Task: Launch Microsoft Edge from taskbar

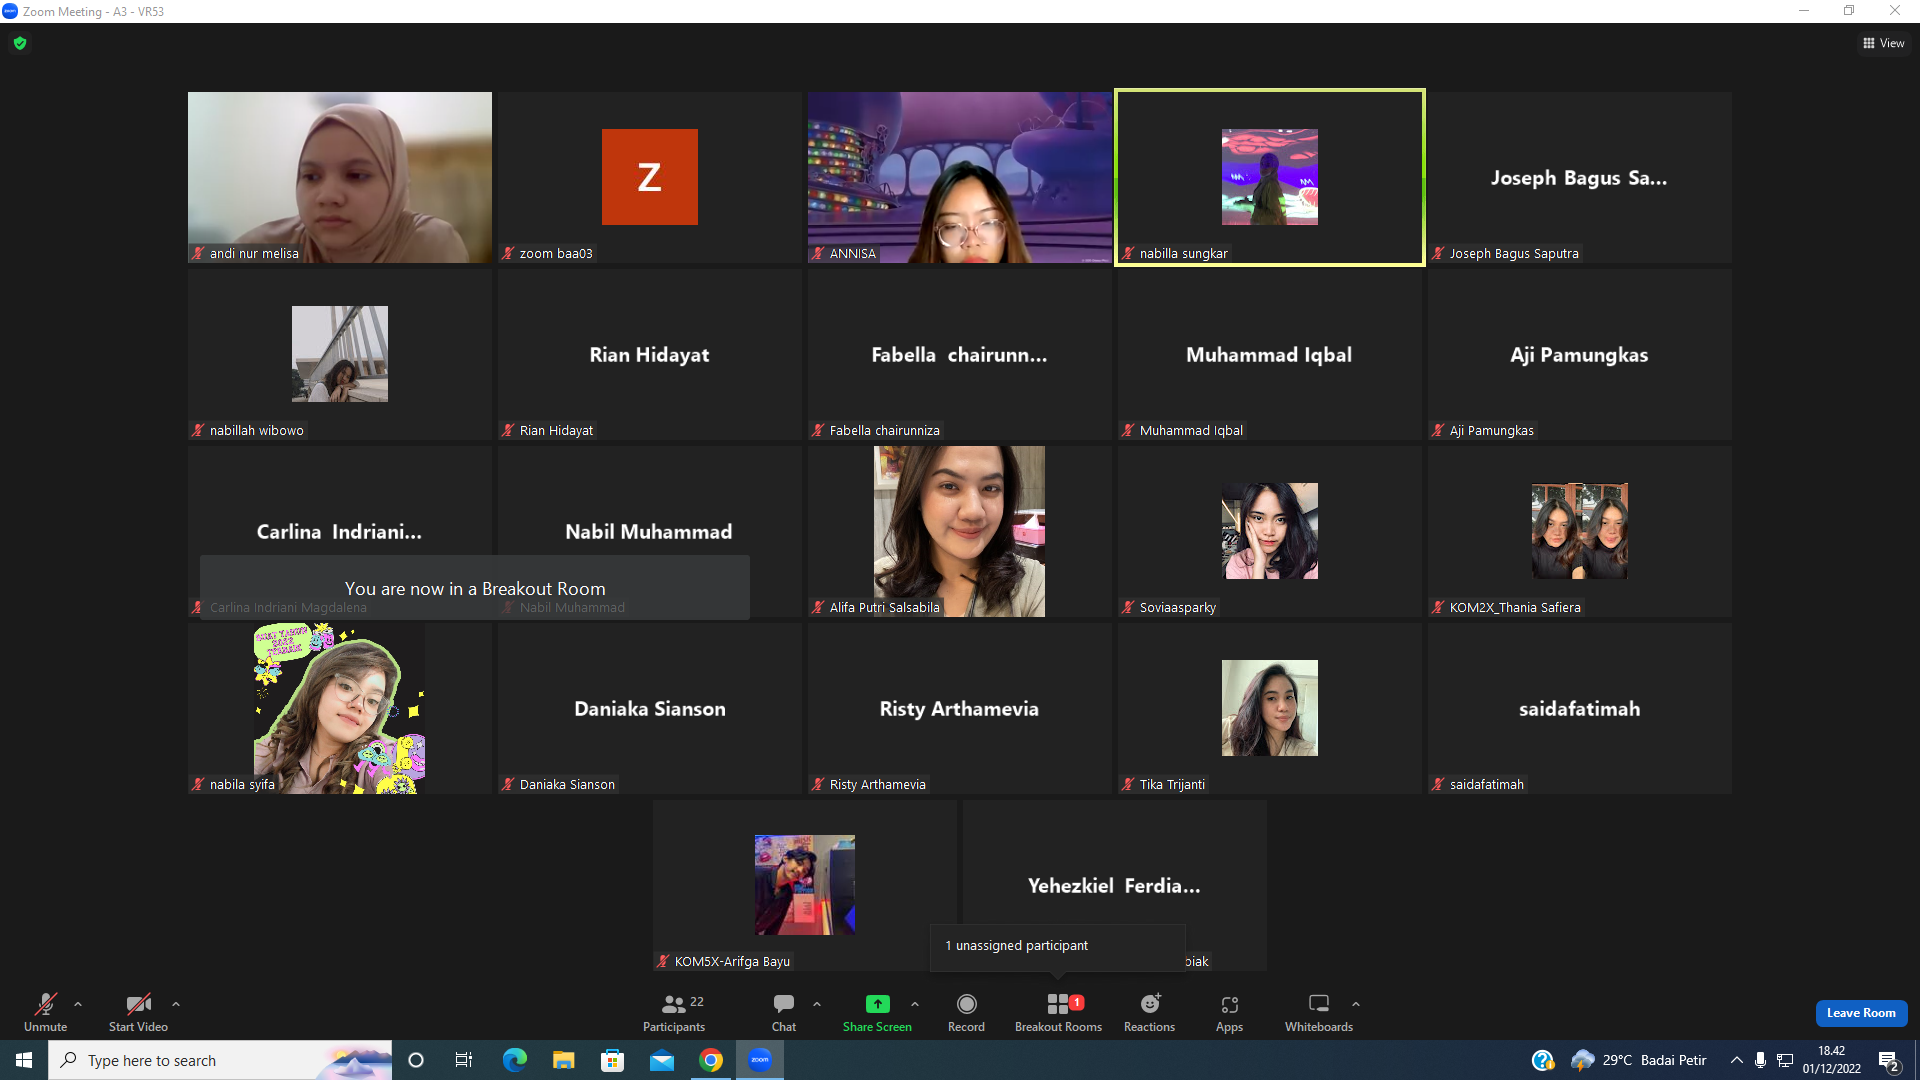Action: (x=514, y=1060)
